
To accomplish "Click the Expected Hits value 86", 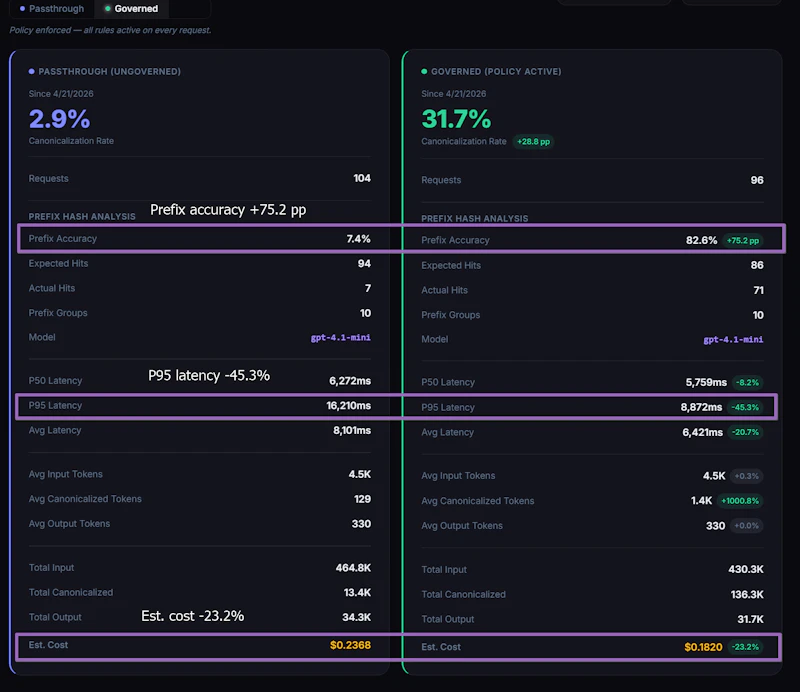I will (757, 265).
